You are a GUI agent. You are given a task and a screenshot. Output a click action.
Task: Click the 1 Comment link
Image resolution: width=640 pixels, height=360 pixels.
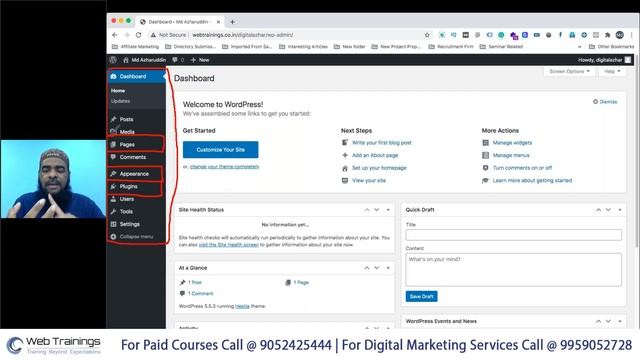[200, 293]
